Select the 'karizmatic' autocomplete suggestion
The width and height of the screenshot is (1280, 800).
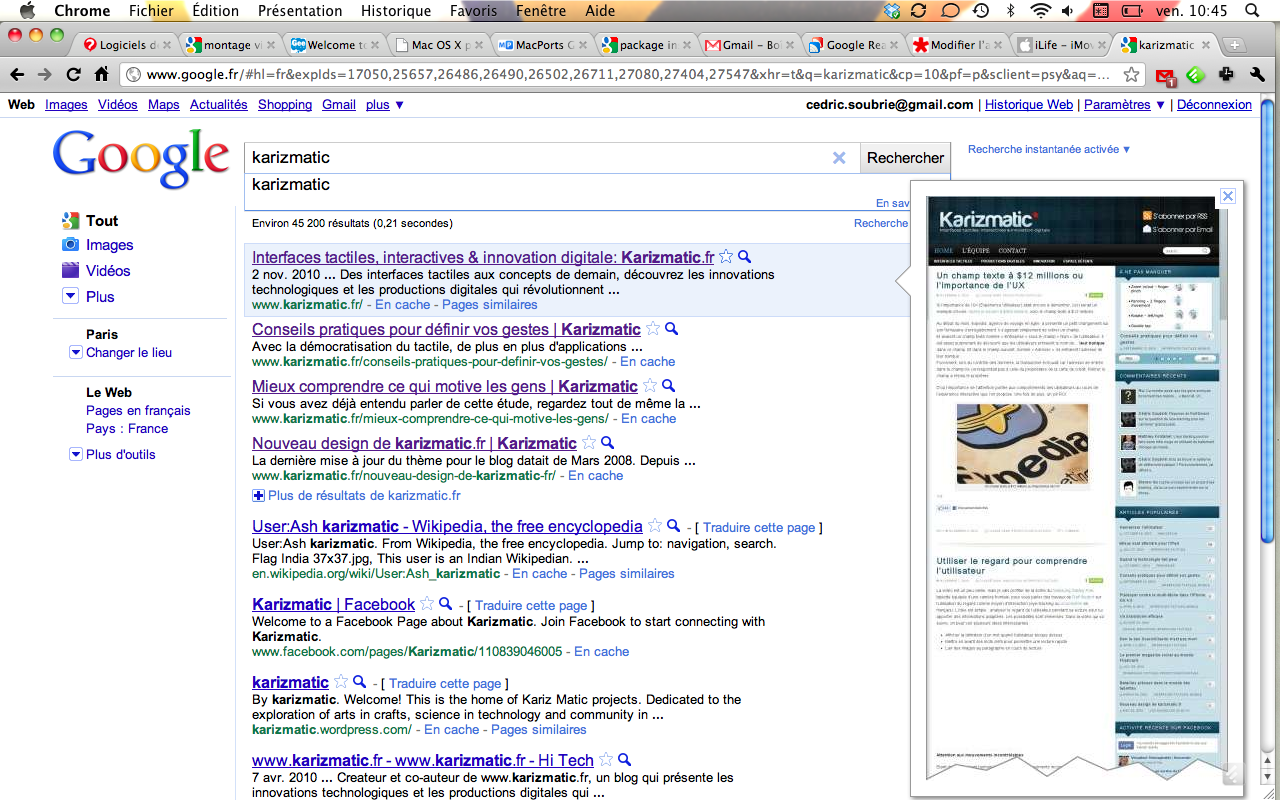[x=291, y=184]
